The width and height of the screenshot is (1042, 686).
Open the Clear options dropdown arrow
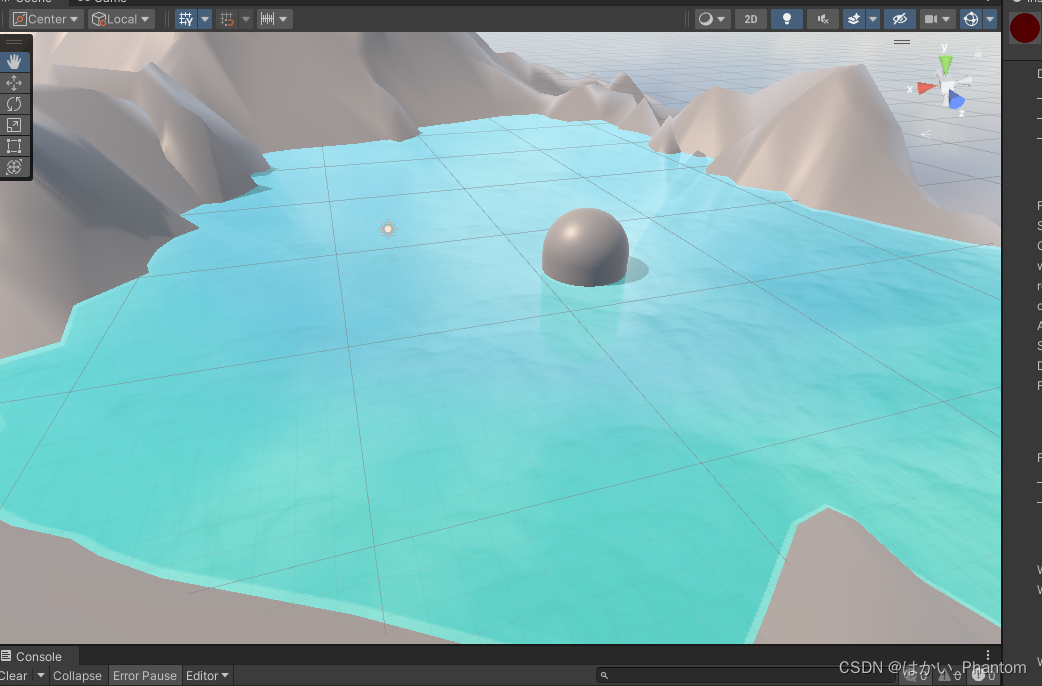pos(41,675)
